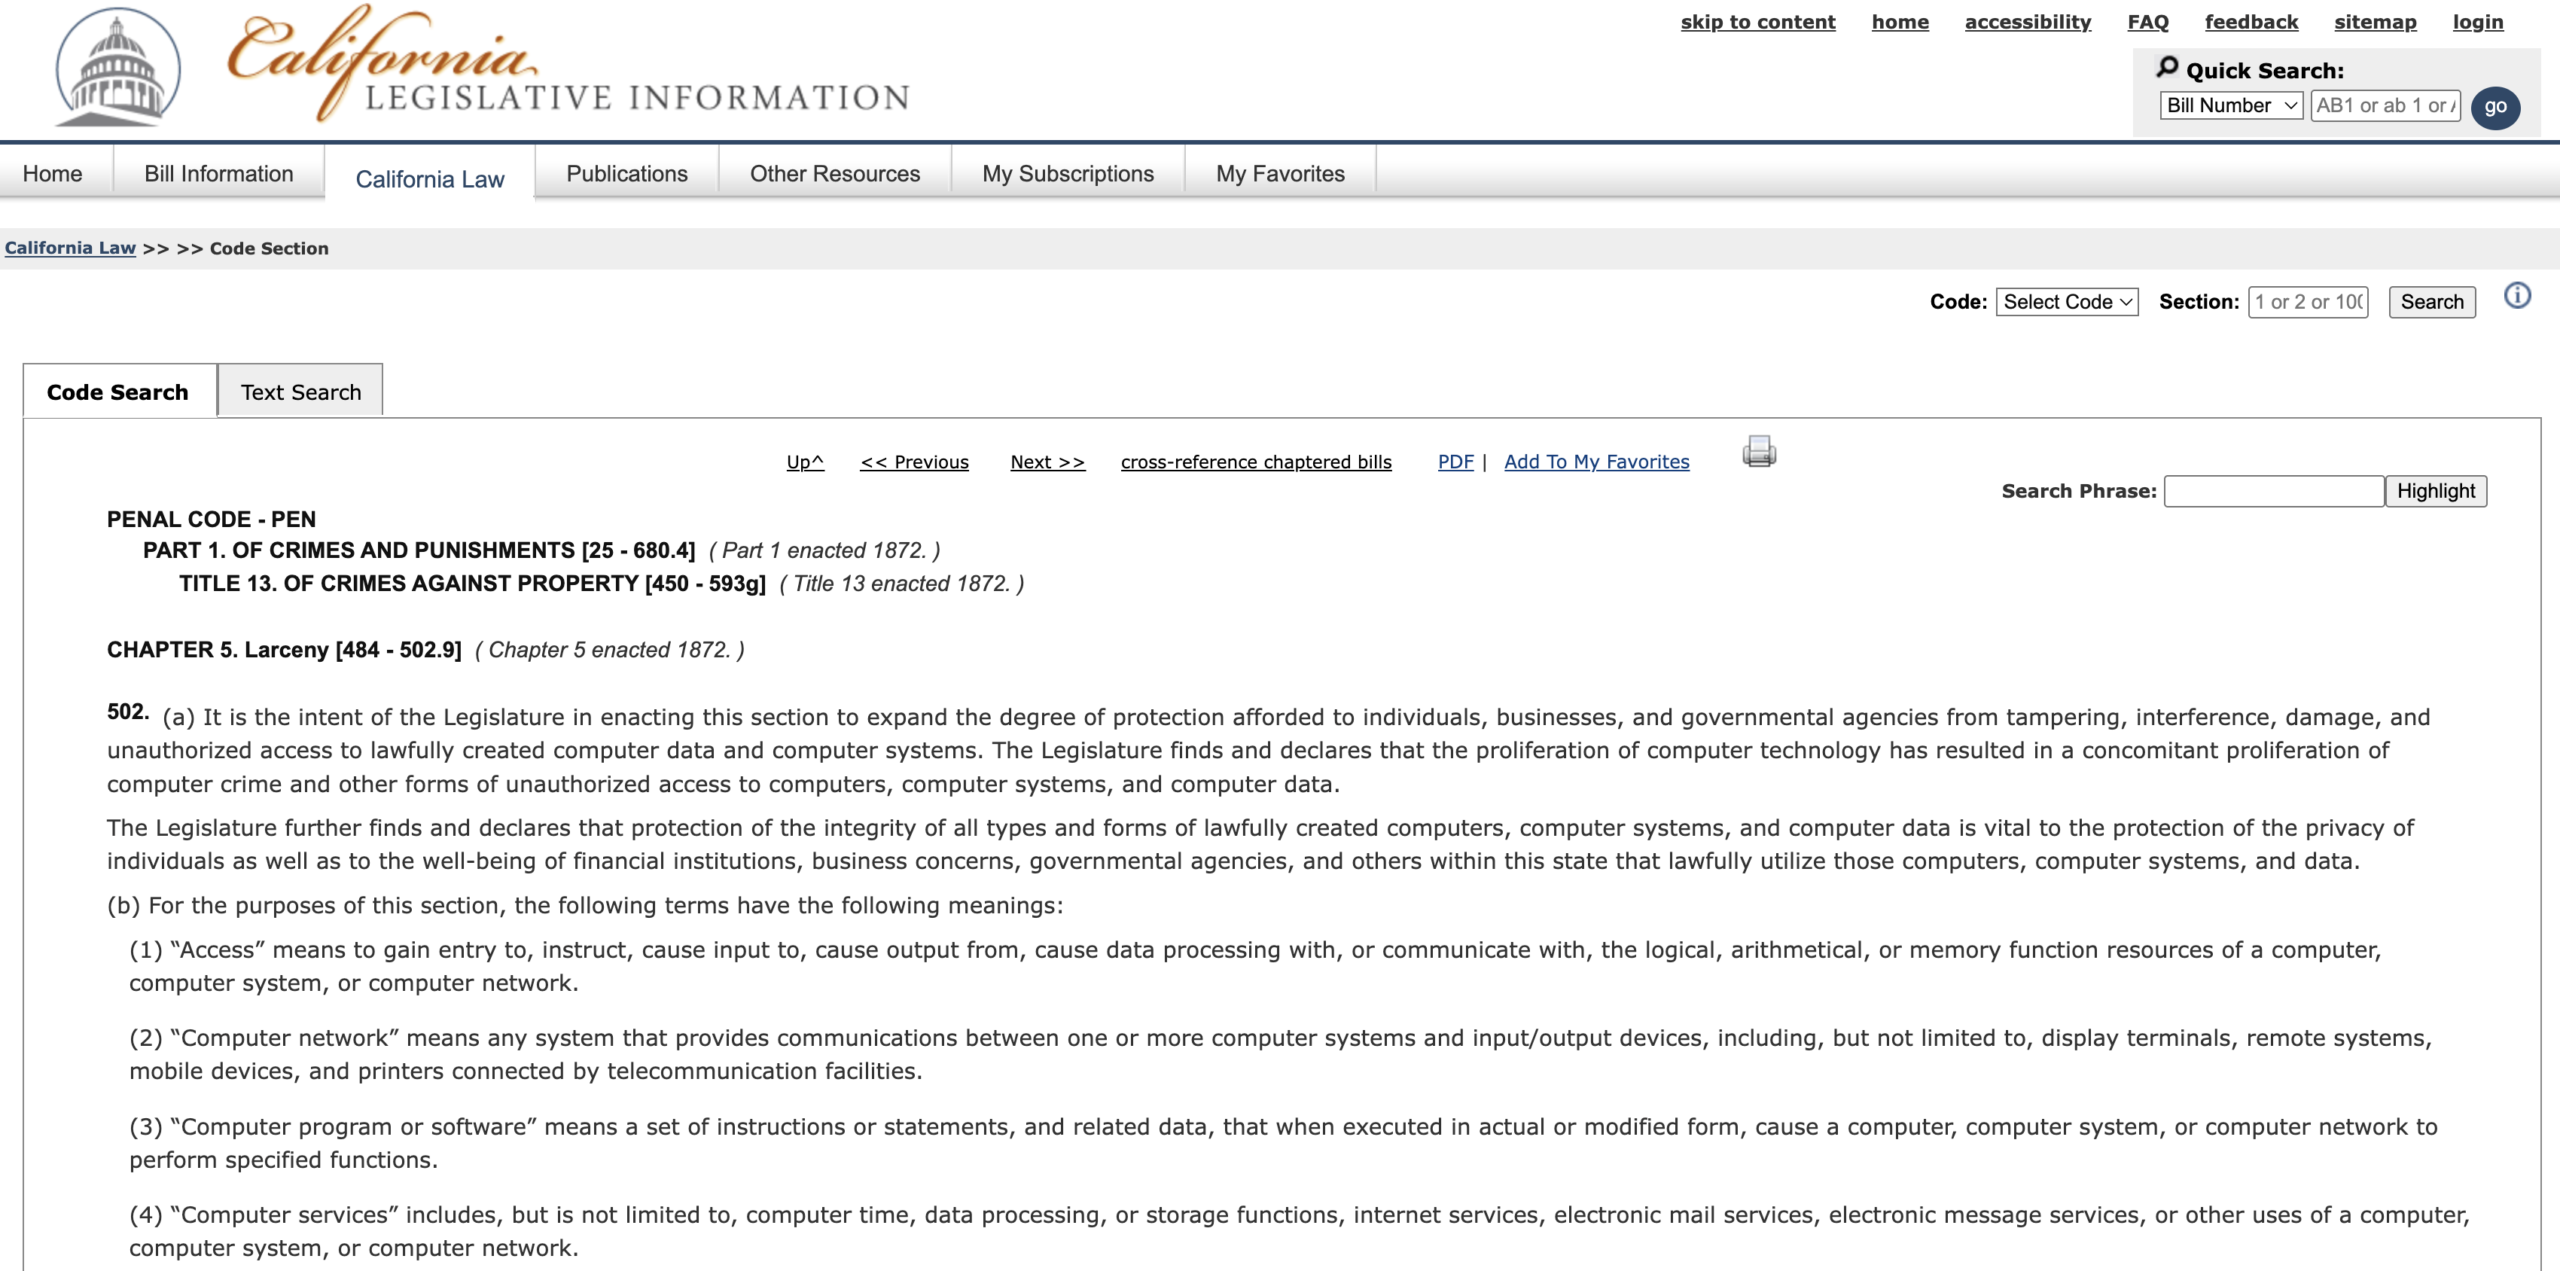Image resolution: width=2560 pixels, height=1271 pixels.
Task: Click the info icon beside Search
Action: click(x=2517, y=296)
